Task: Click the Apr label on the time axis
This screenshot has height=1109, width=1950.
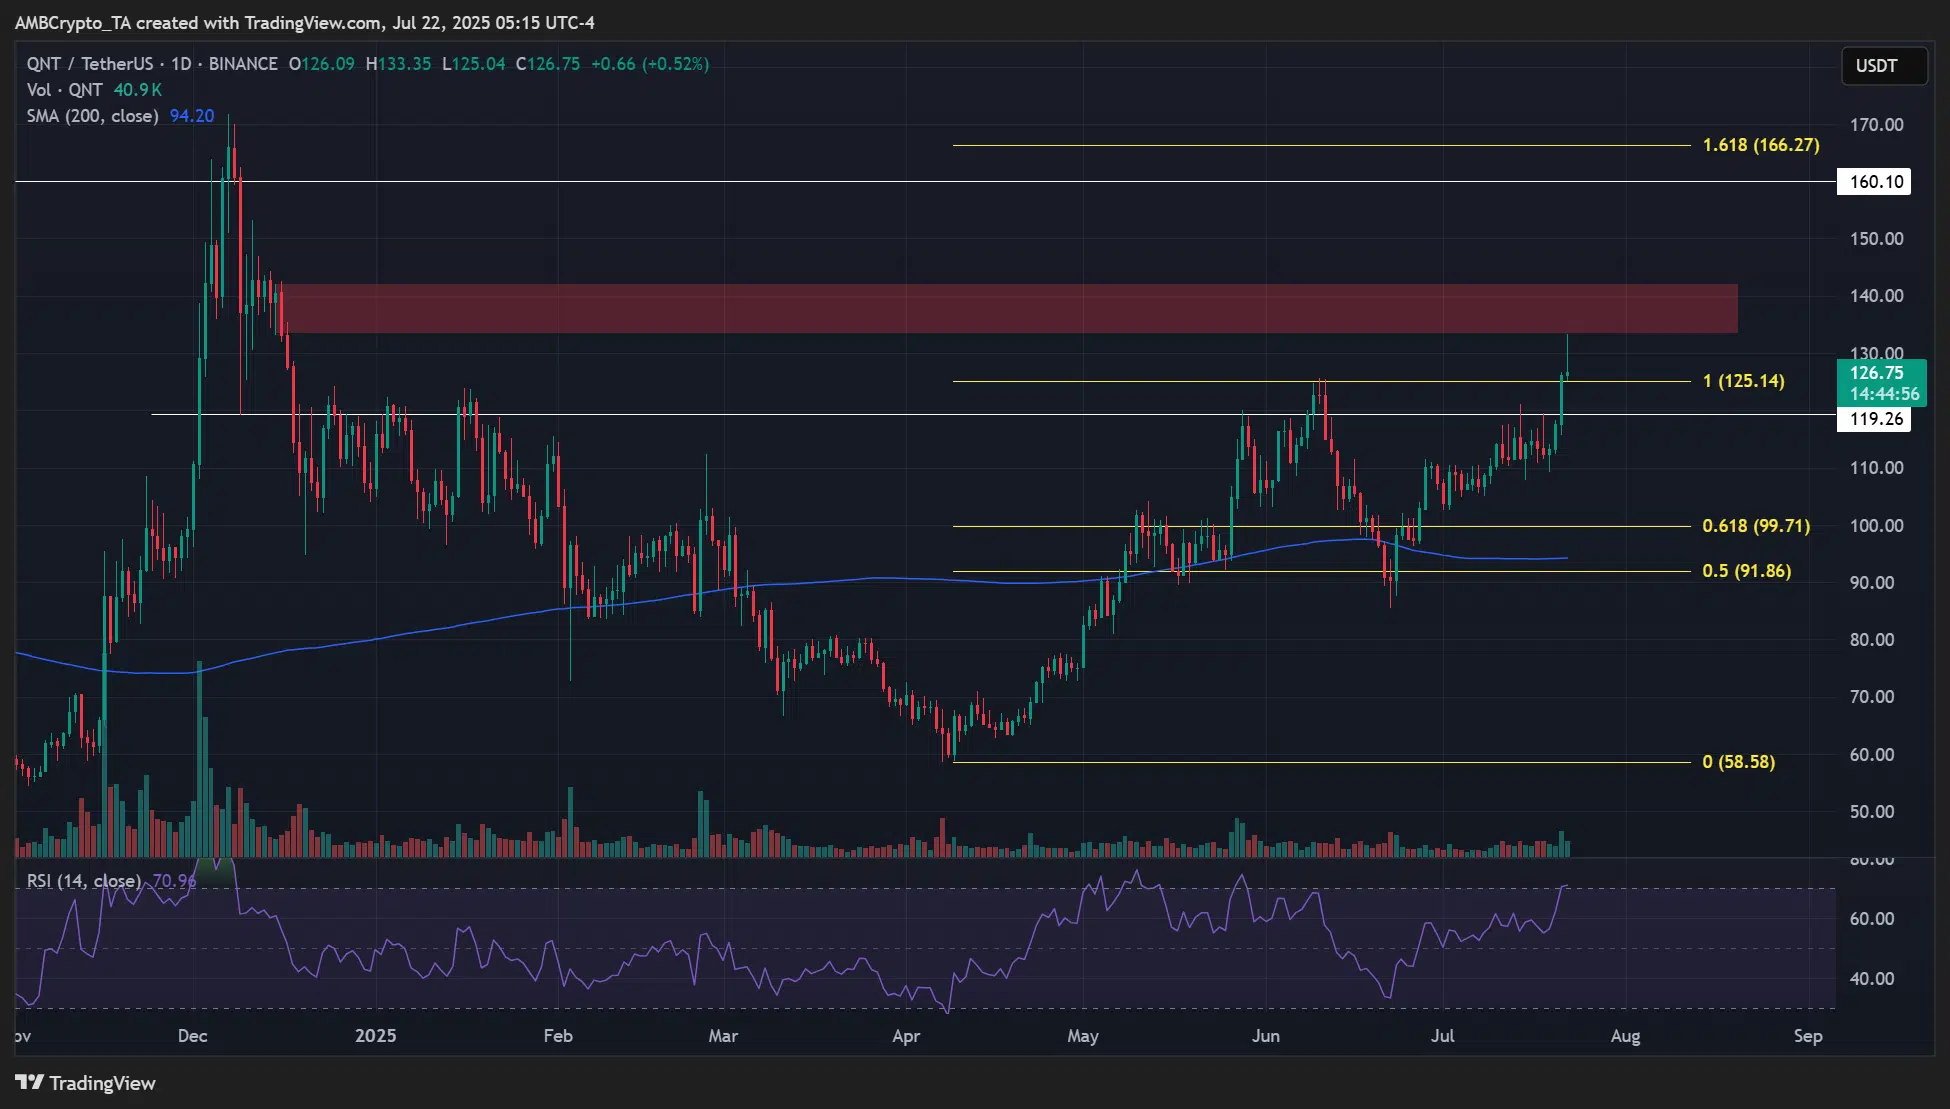Action: tap(906, 1036)
